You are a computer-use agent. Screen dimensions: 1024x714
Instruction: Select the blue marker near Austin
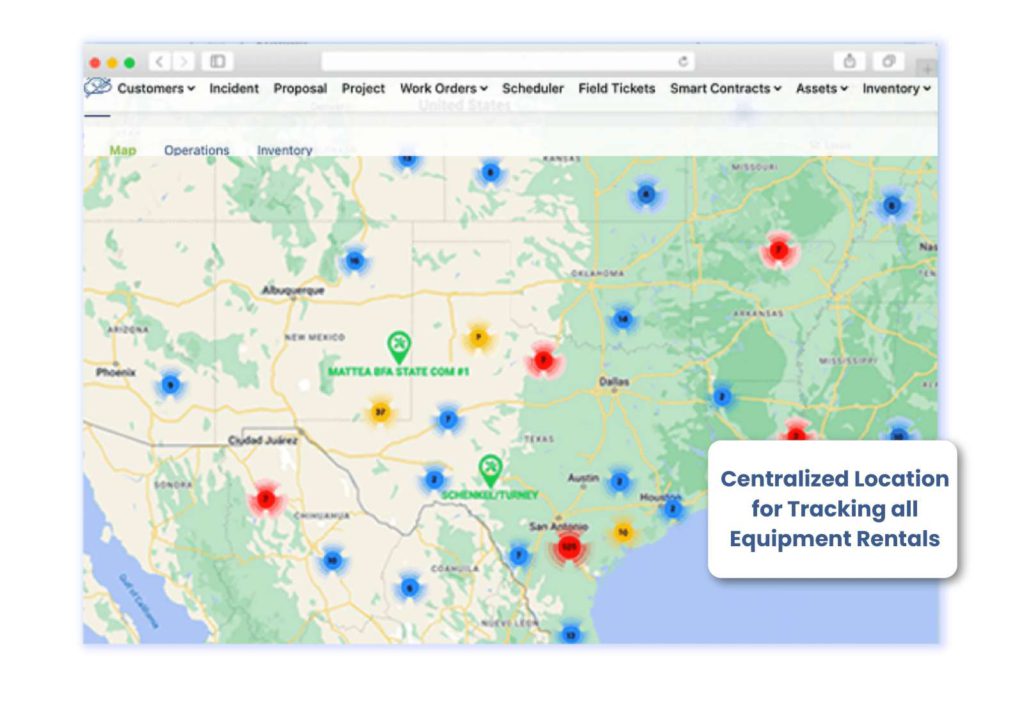pos(621,478)
